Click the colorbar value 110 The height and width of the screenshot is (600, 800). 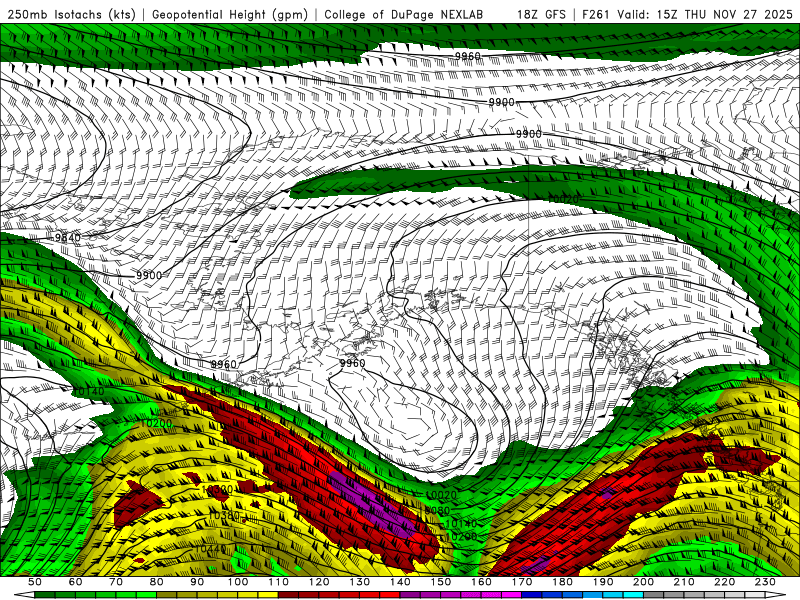278,582
